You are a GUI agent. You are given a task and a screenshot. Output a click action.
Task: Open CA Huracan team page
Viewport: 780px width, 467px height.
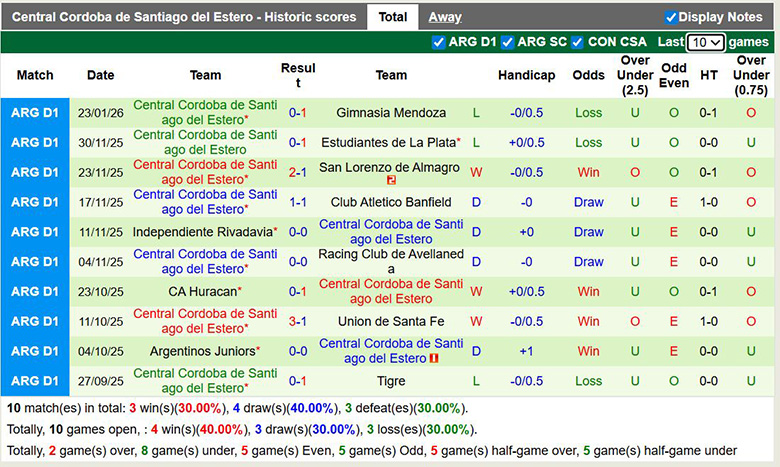click(x=203, y=292)
